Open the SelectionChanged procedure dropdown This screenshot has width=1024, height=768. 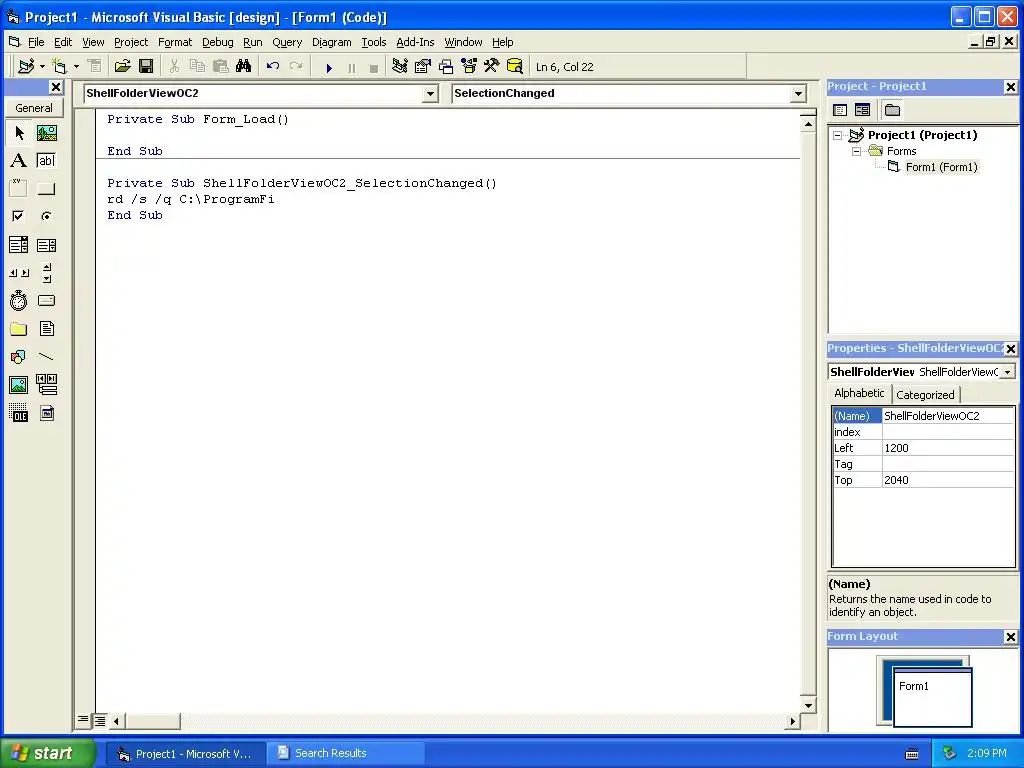tap(798, 94)
